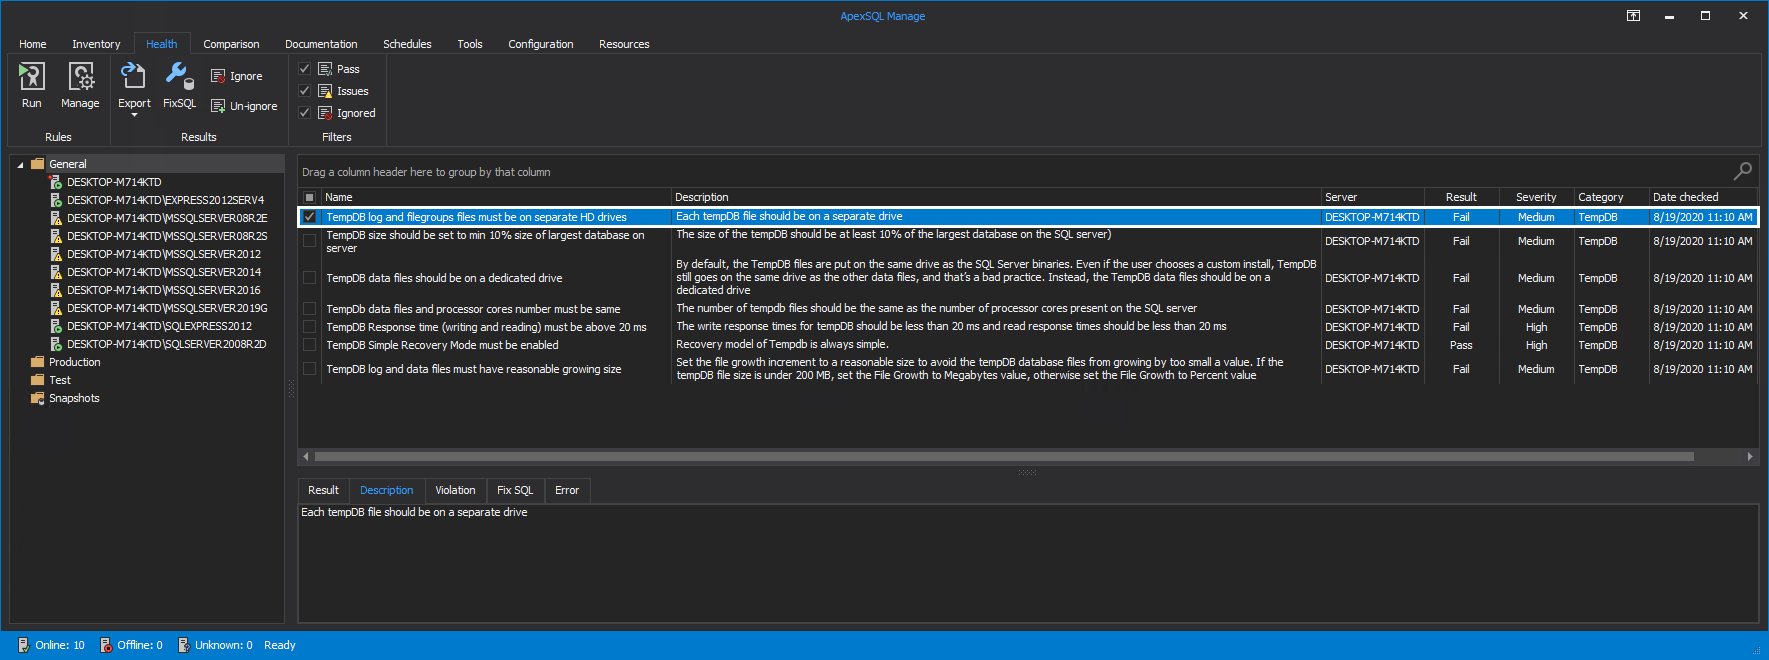Sort grid by Server column header
Image resolution: width=1769 pixels, height=660 pixels.
pyautogui.click(x=1372, y=197)
